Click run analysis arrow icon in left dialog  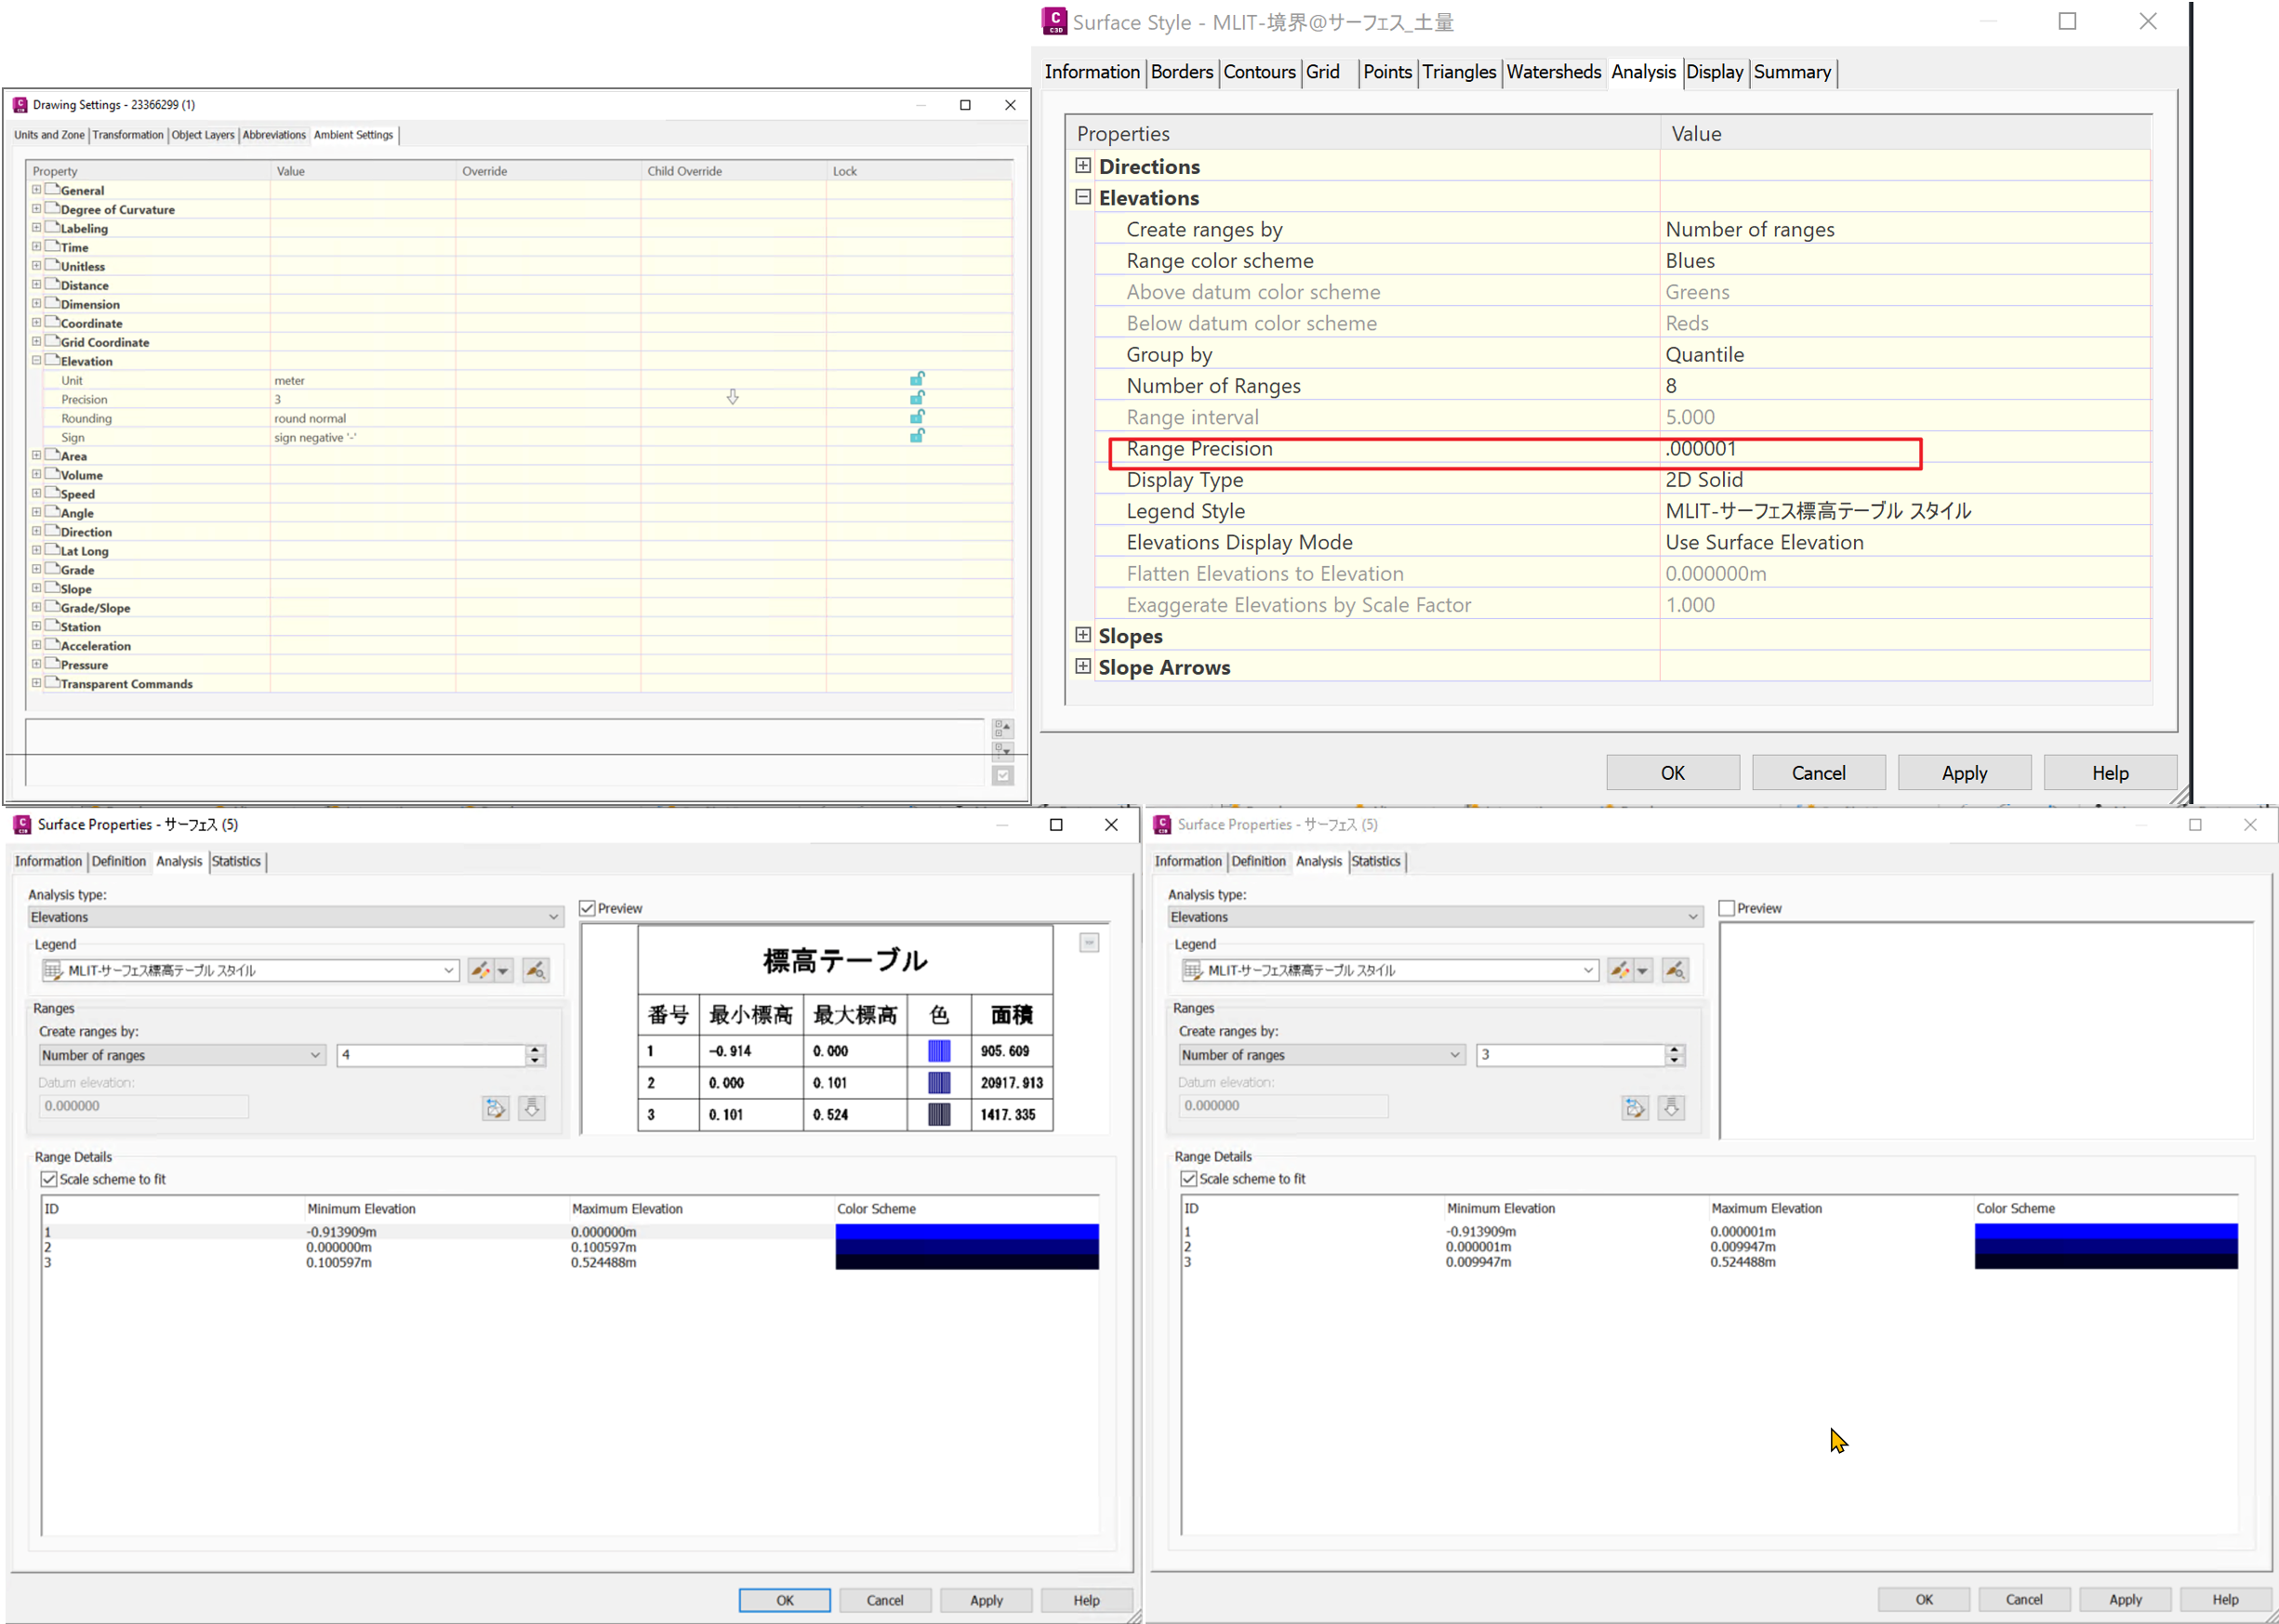coord(532,1107)
